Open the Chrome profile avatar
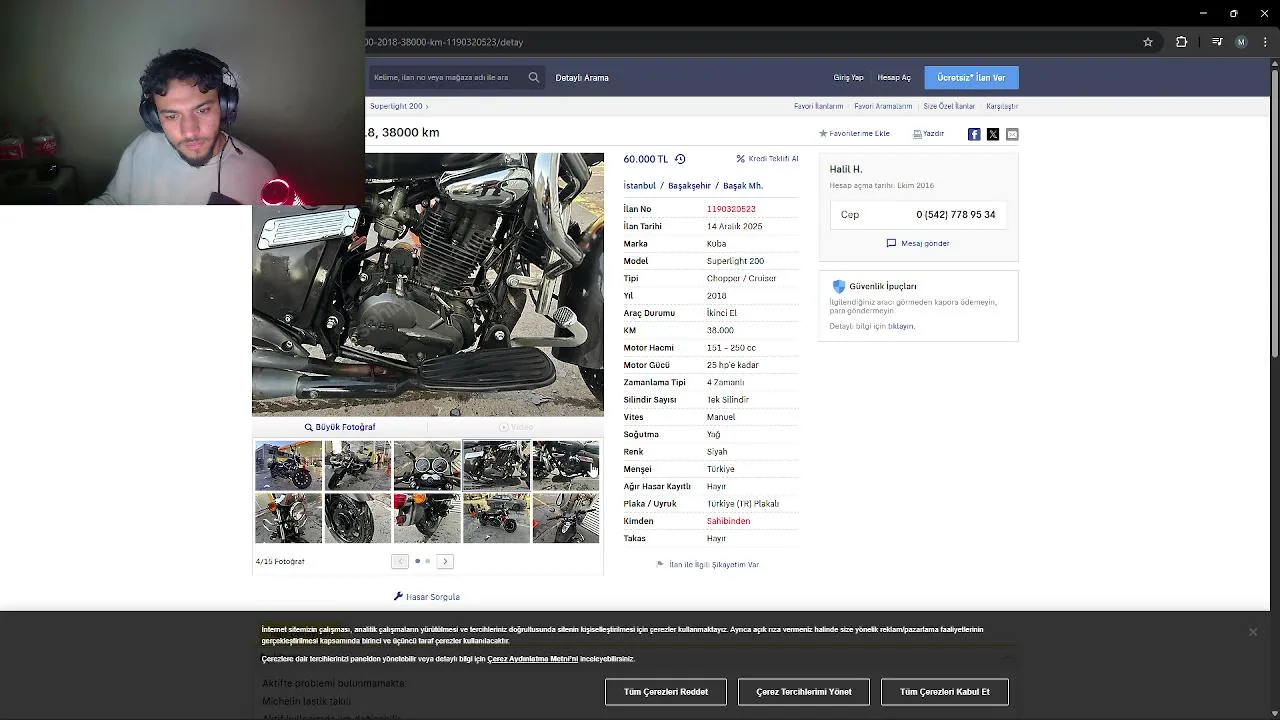This screenshot has height=720, width=1280. [x=1241, y=42]
